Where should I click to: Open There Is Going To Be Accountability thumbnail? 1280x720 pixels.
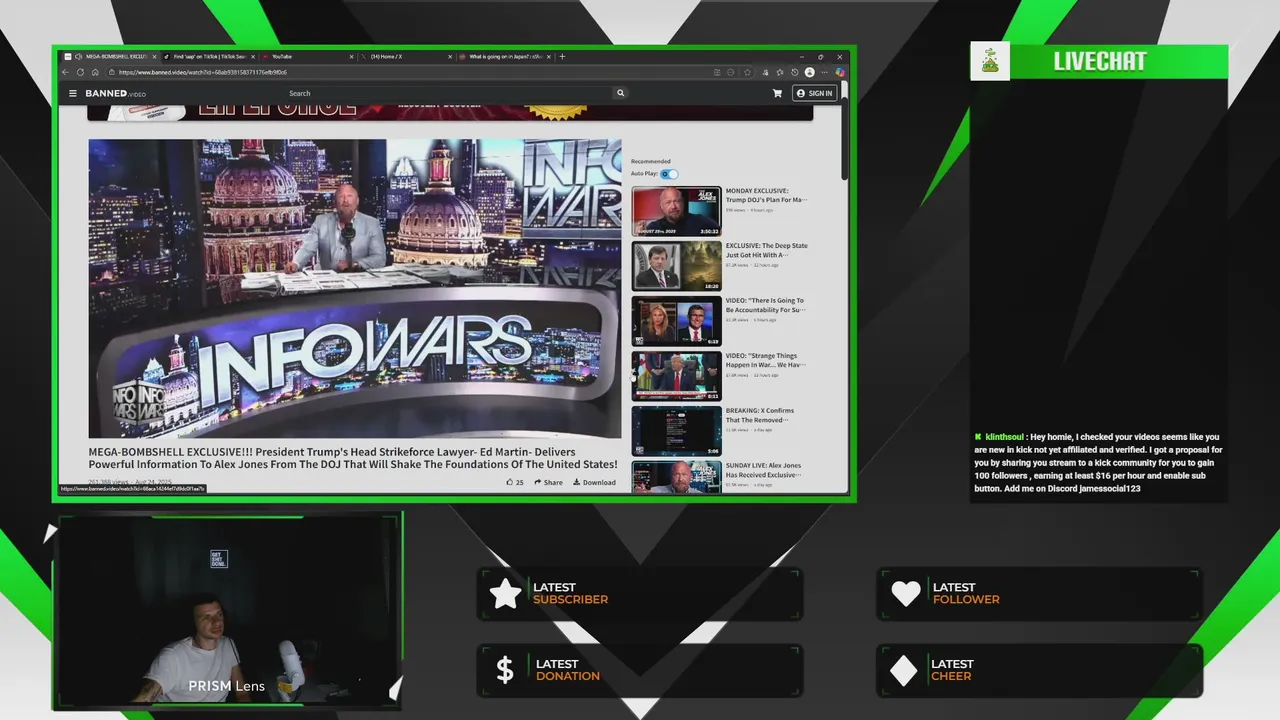point(676,321)
